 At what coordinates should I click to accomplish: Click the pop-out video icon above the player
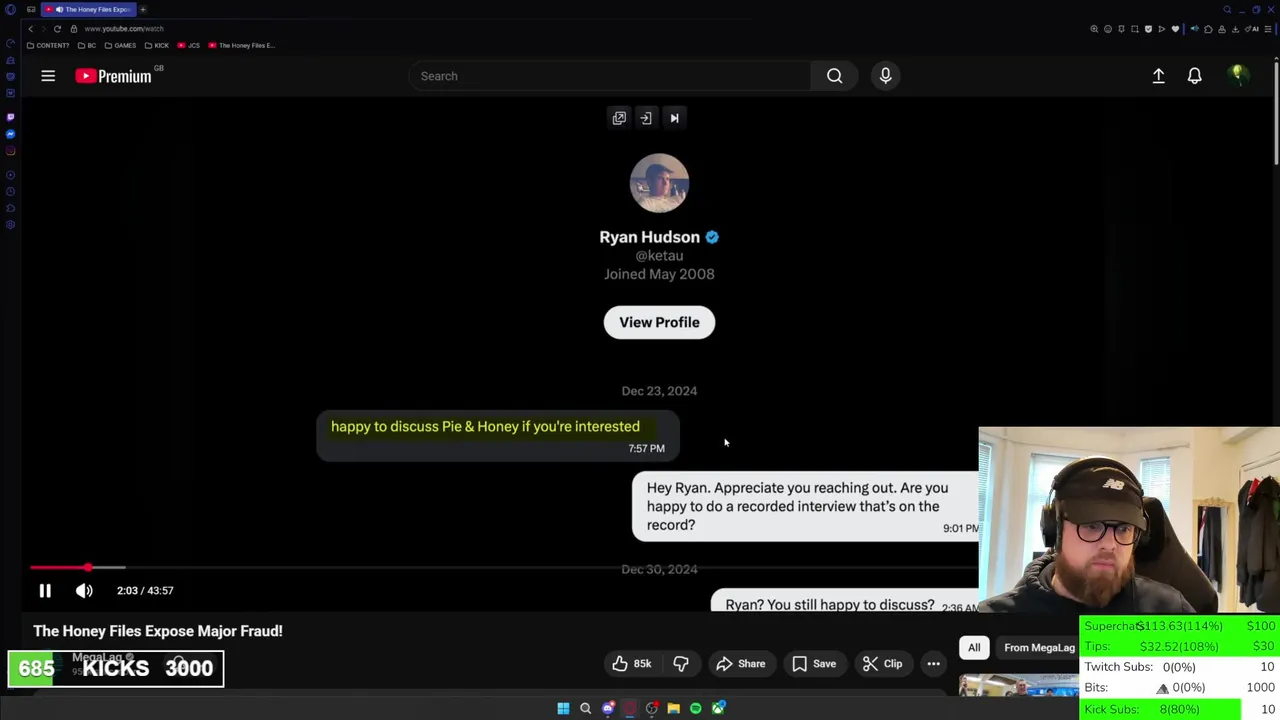tap(619, 118)
